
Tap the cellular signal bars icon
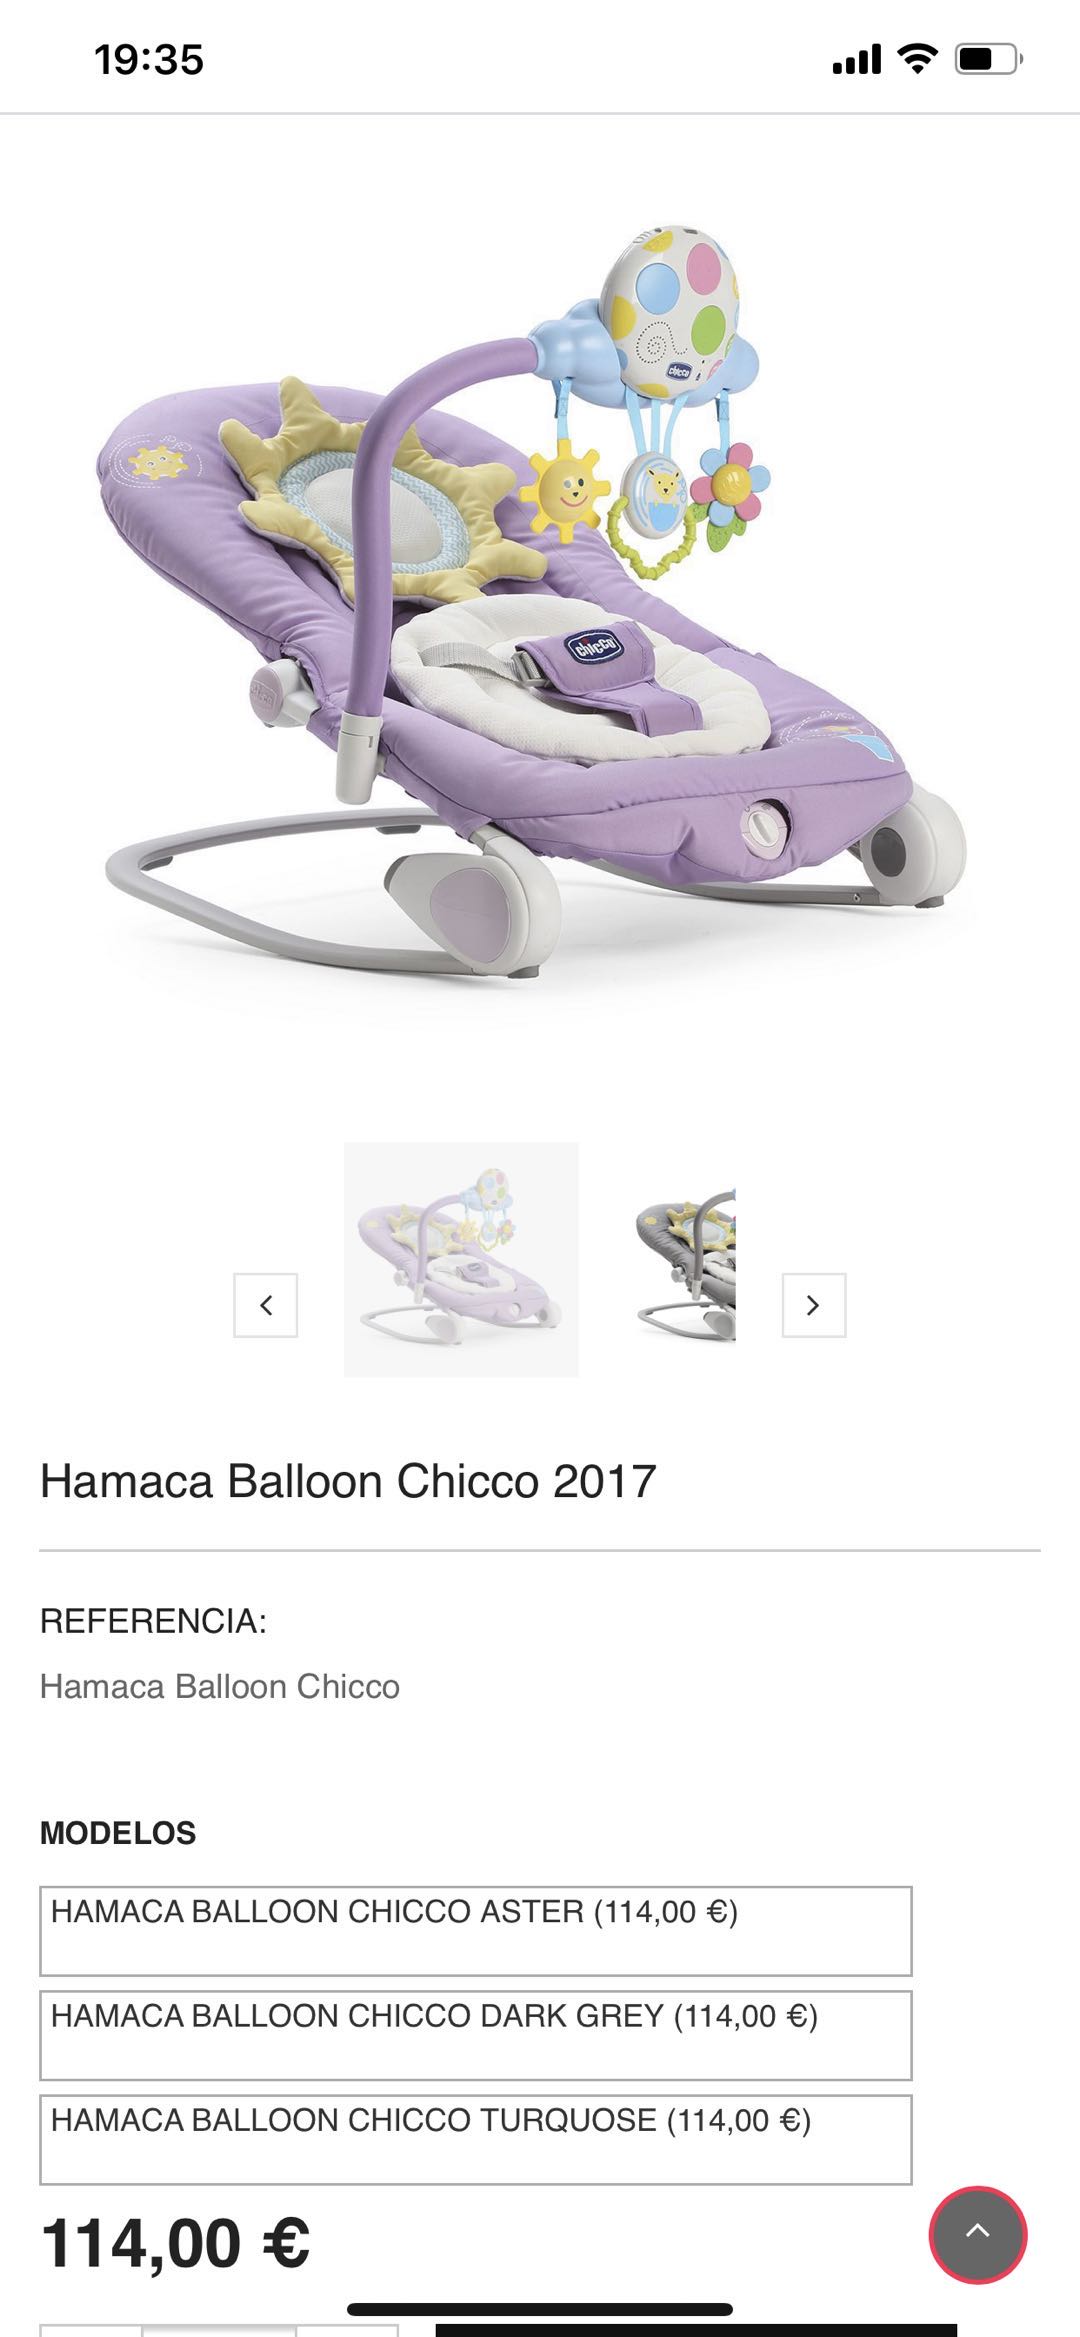(x=857, y=60)
